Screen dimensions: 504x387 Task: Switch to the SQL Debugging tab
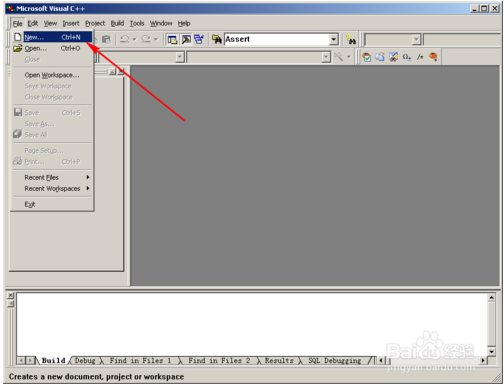click(x=335, y=360)
